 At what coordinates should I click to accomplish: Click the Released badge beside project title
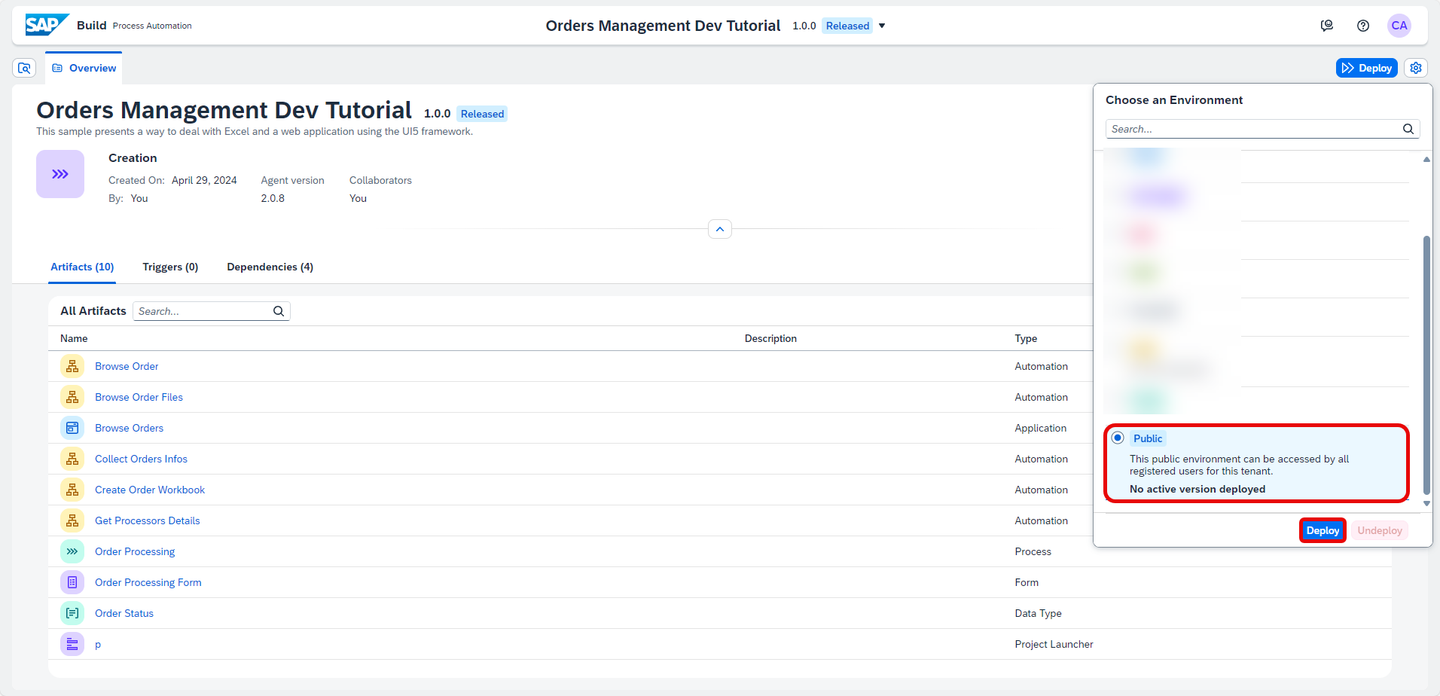(482, 114)
